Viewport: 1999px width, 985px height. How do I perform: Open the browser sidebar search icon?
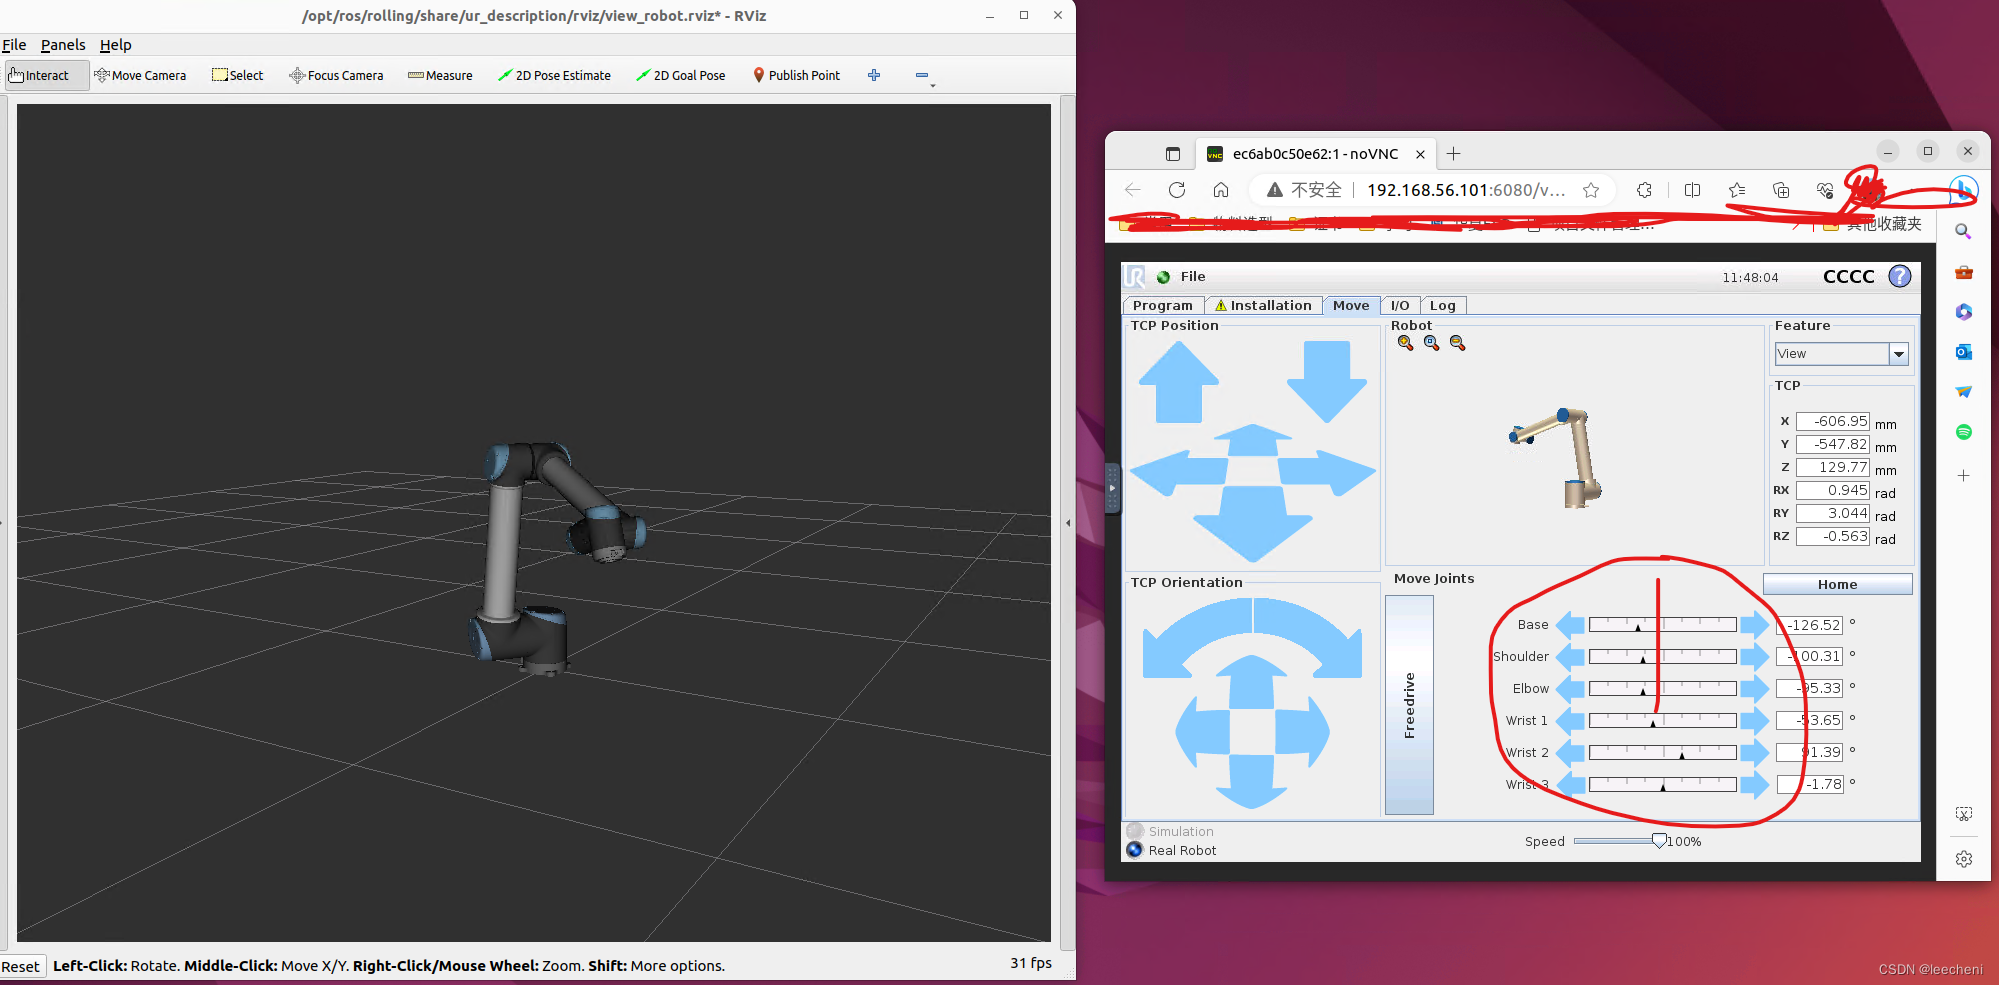[1963, 232]
